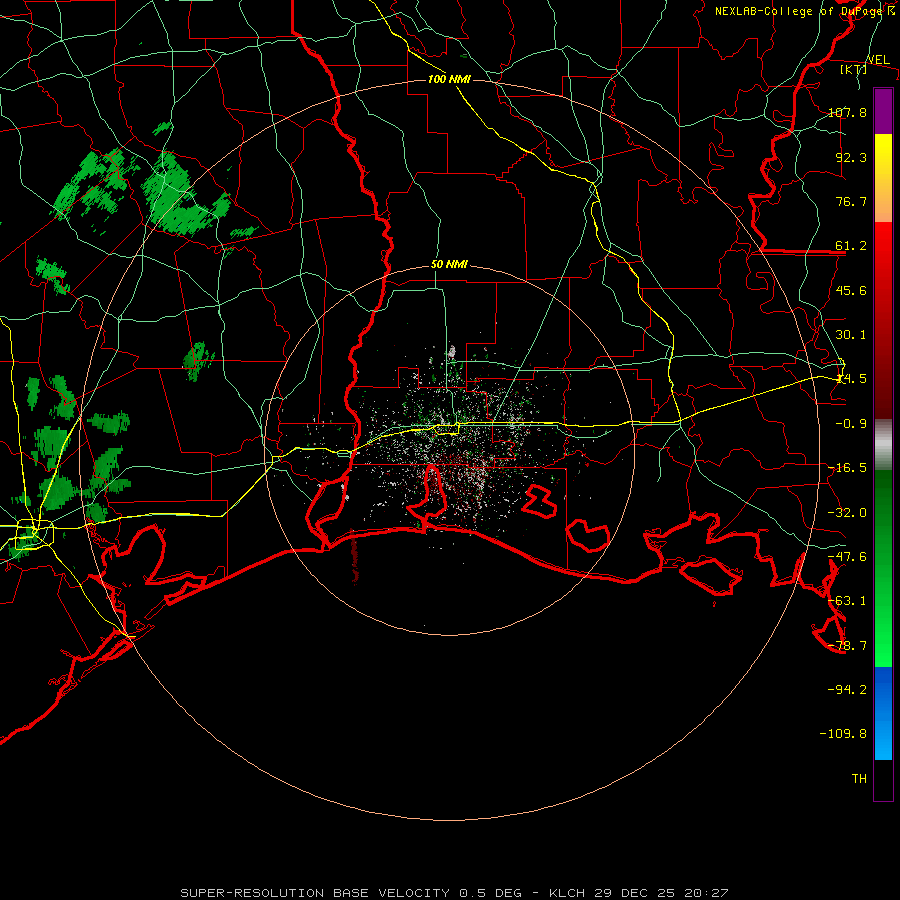This screenshot has width=900, height=900.
Task: Click the -94.2 legend value
Action: click(847, 689)
